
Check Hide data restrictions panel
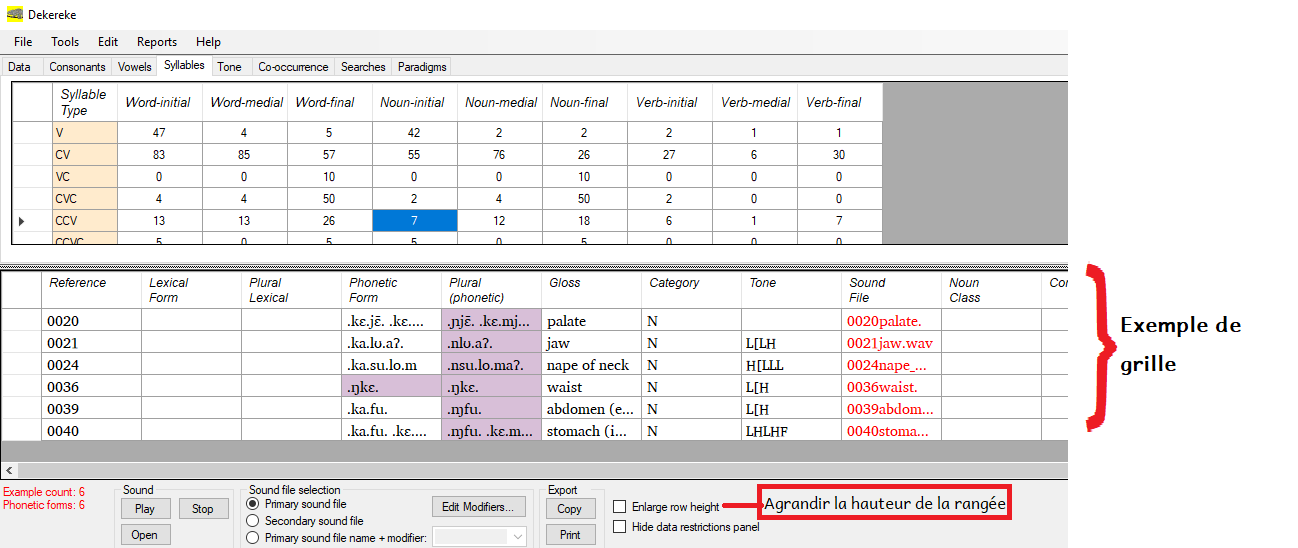pos(620,527)
